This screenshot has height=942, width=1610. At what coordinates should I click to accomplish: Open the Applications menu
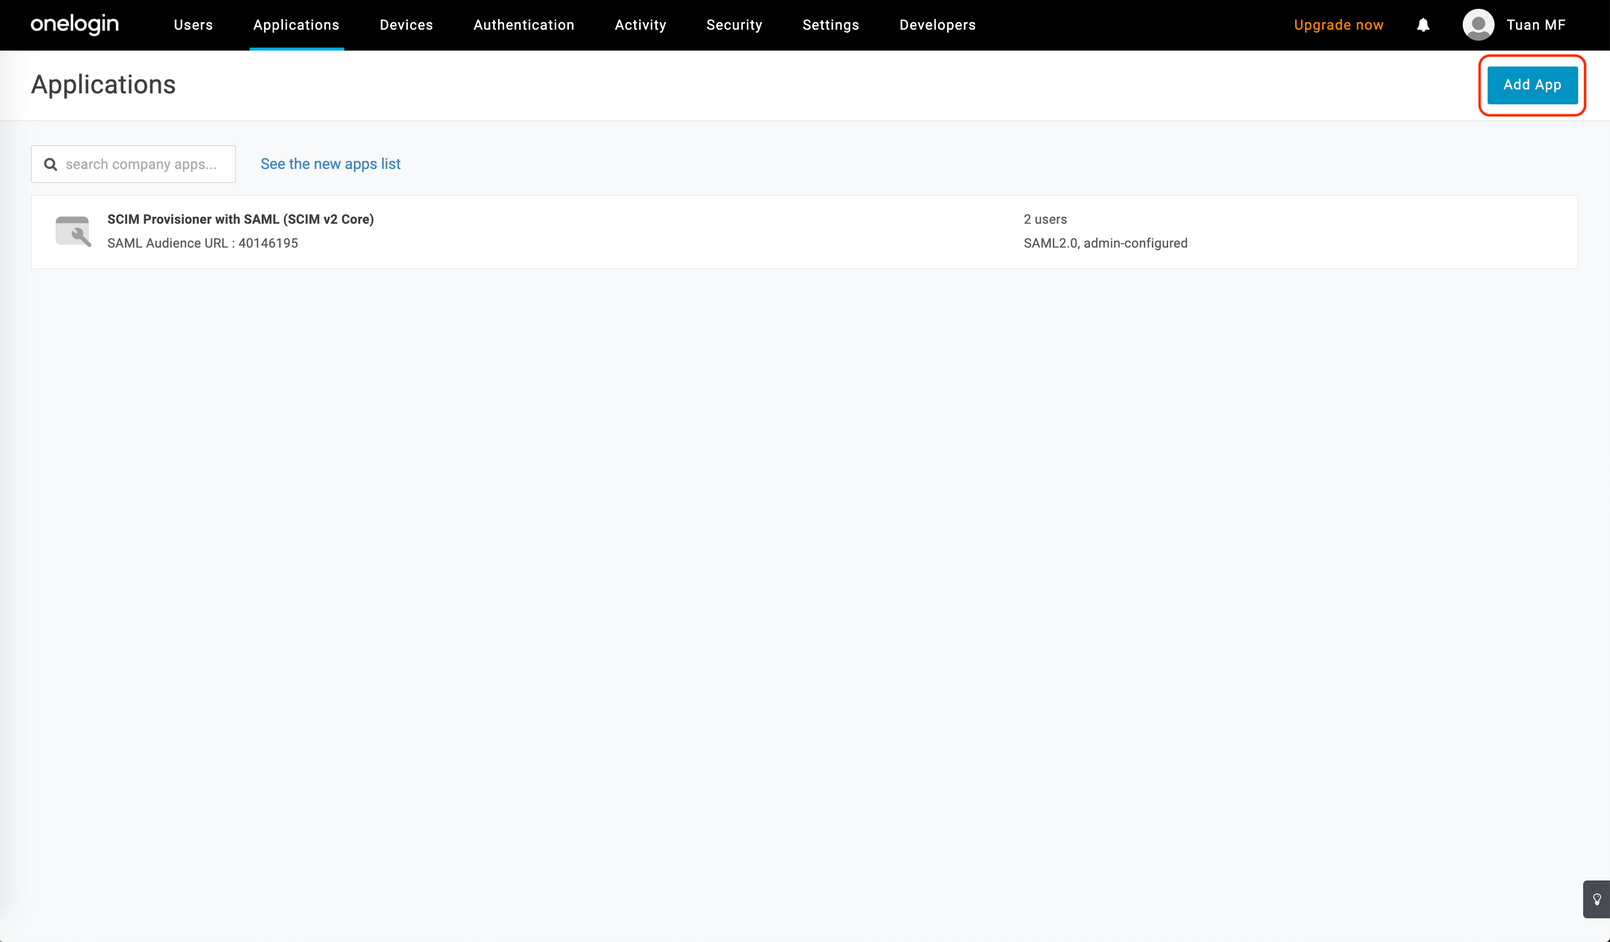[x=296, y=25]
